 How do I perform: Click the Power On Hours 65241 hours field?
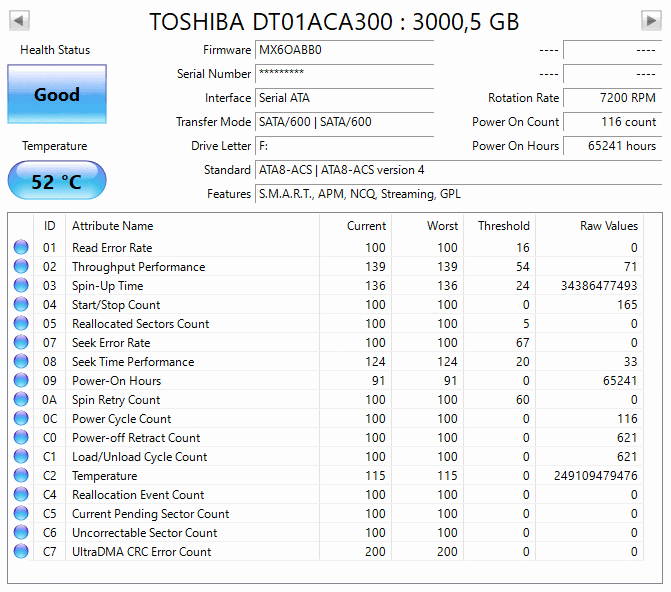click(x=612, y=146)
